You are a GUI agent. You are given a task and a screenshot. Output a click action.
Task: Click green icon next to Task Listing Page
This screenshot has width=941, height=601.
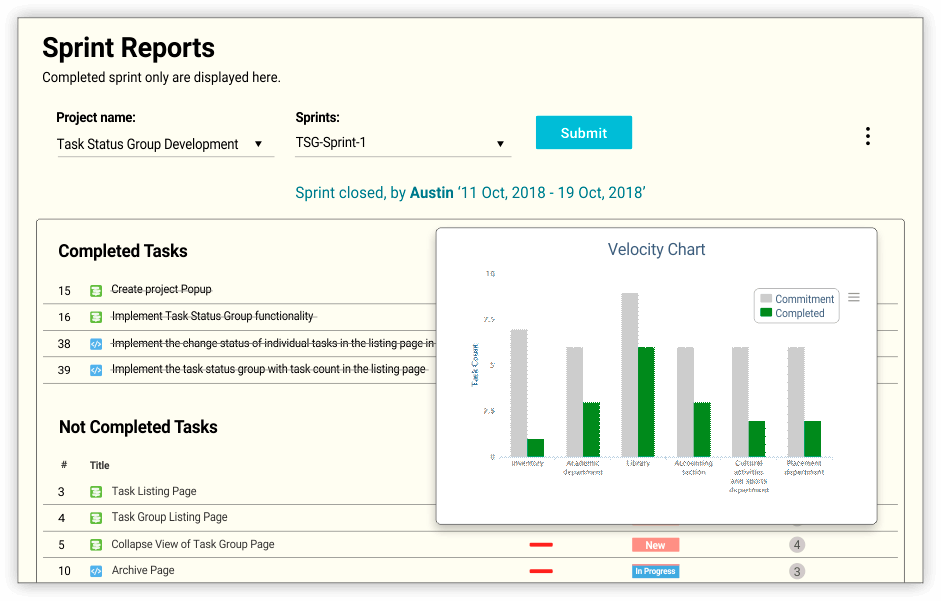pos(95,492)
